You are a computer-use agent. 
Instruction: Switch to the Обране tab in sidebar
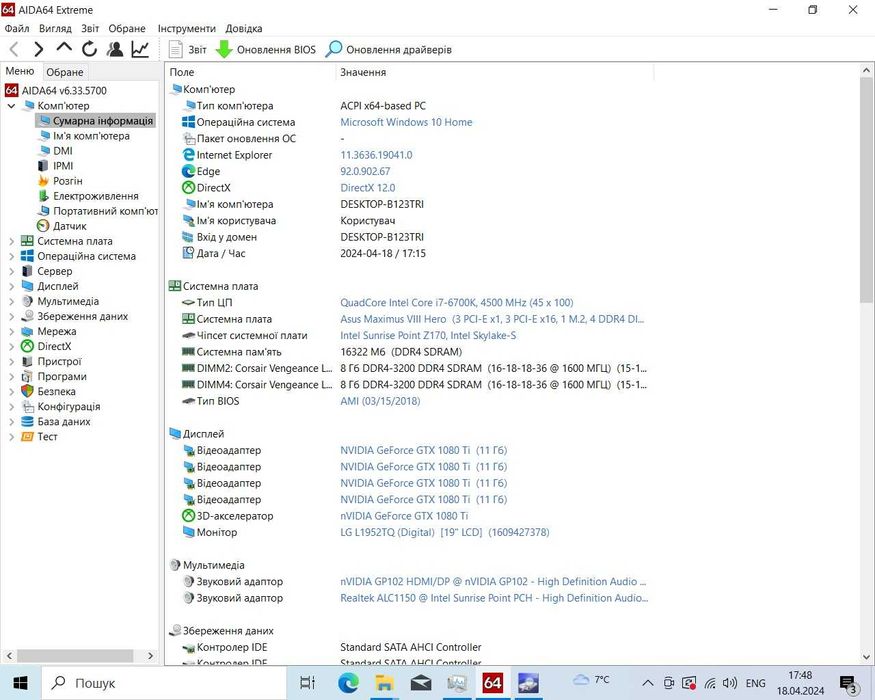coord(65,72)
